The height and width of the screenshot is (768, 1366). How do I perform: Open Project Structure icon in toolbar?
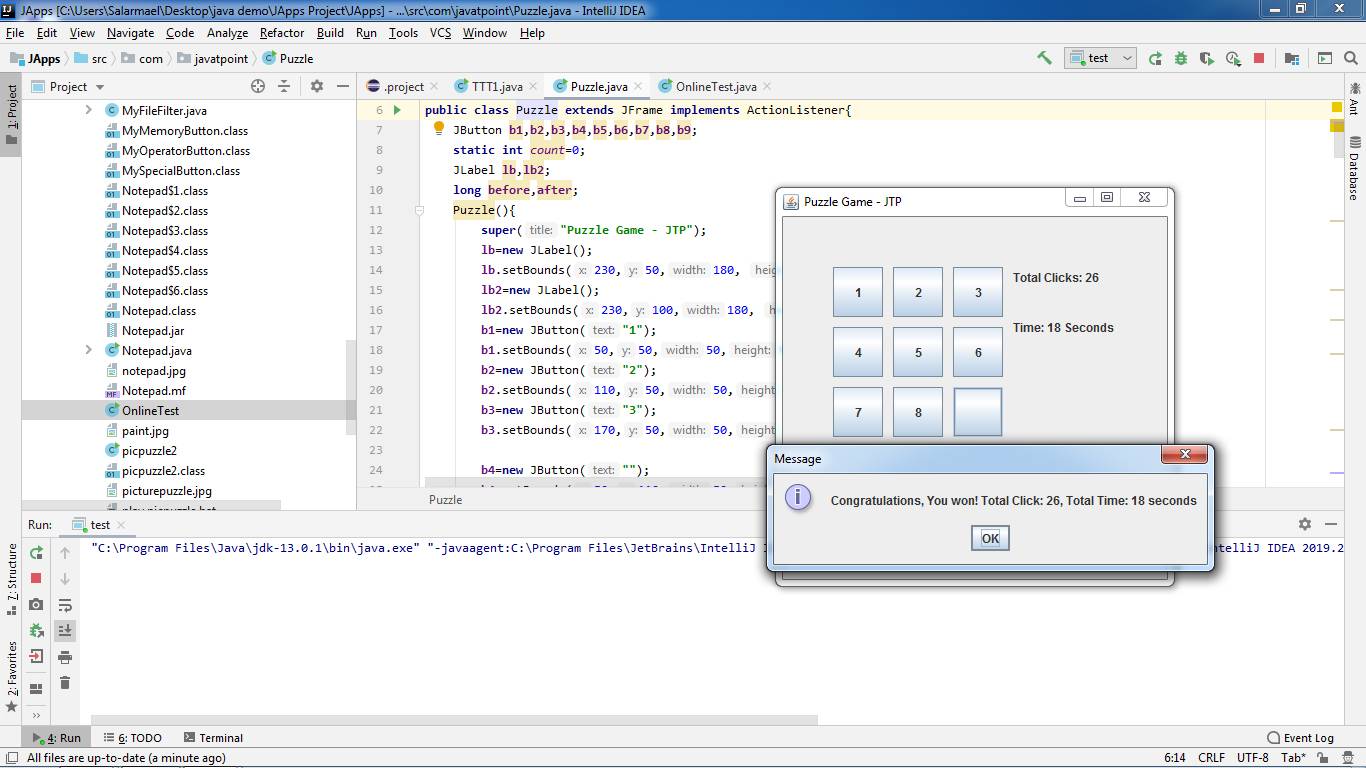click(1292, 58)
